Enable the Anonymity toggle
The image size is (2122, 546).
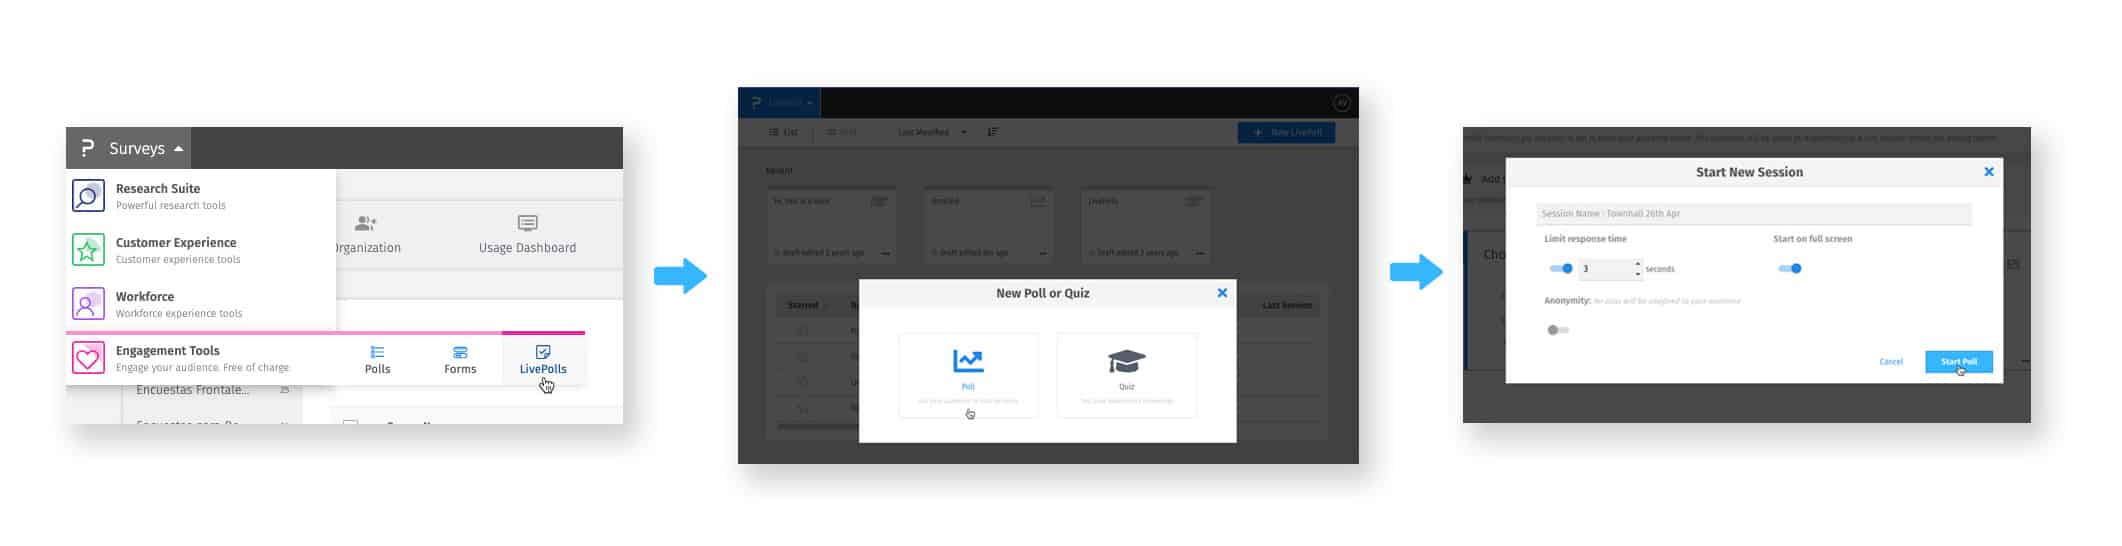(1557, 330)
